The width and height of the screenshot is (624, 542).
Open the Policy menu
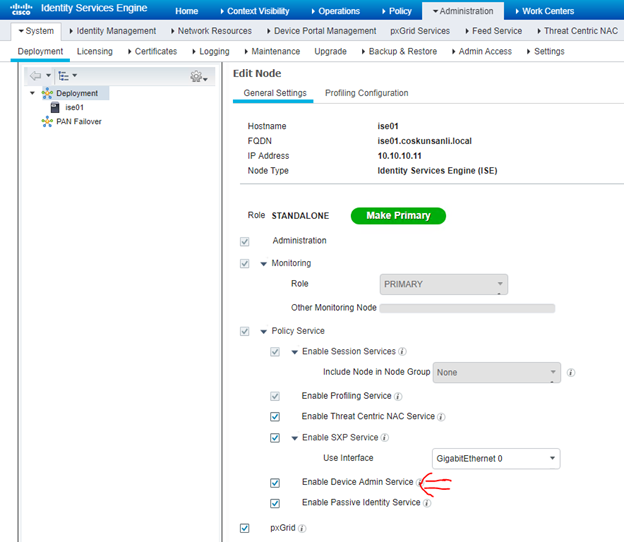[x=397, y=11]
